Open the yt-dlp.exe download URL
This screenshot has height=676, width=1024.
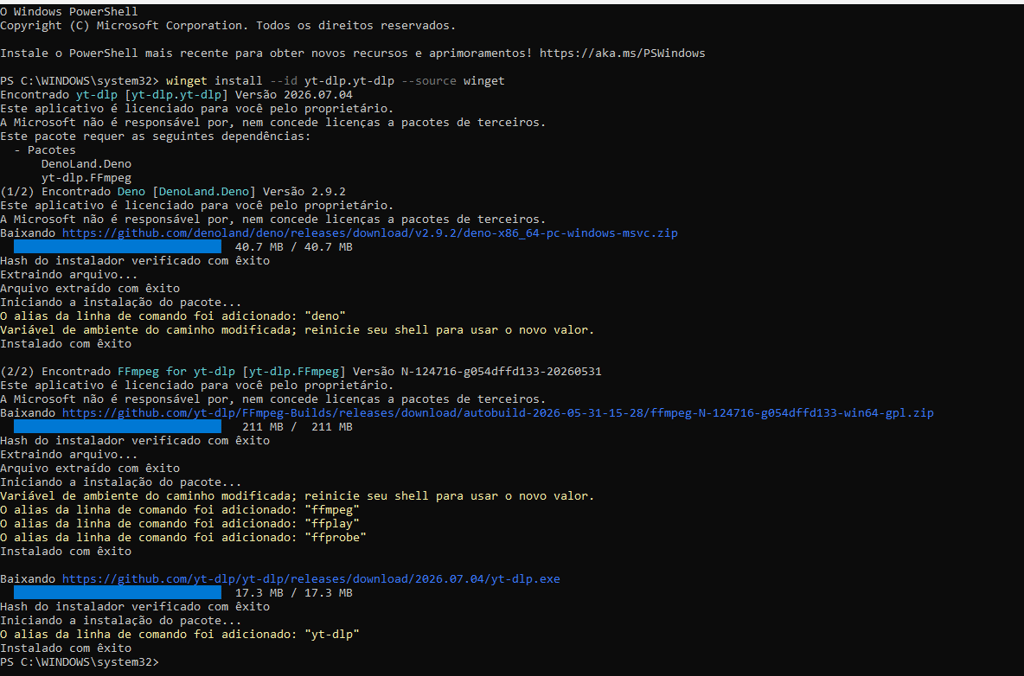coord(311,579)
